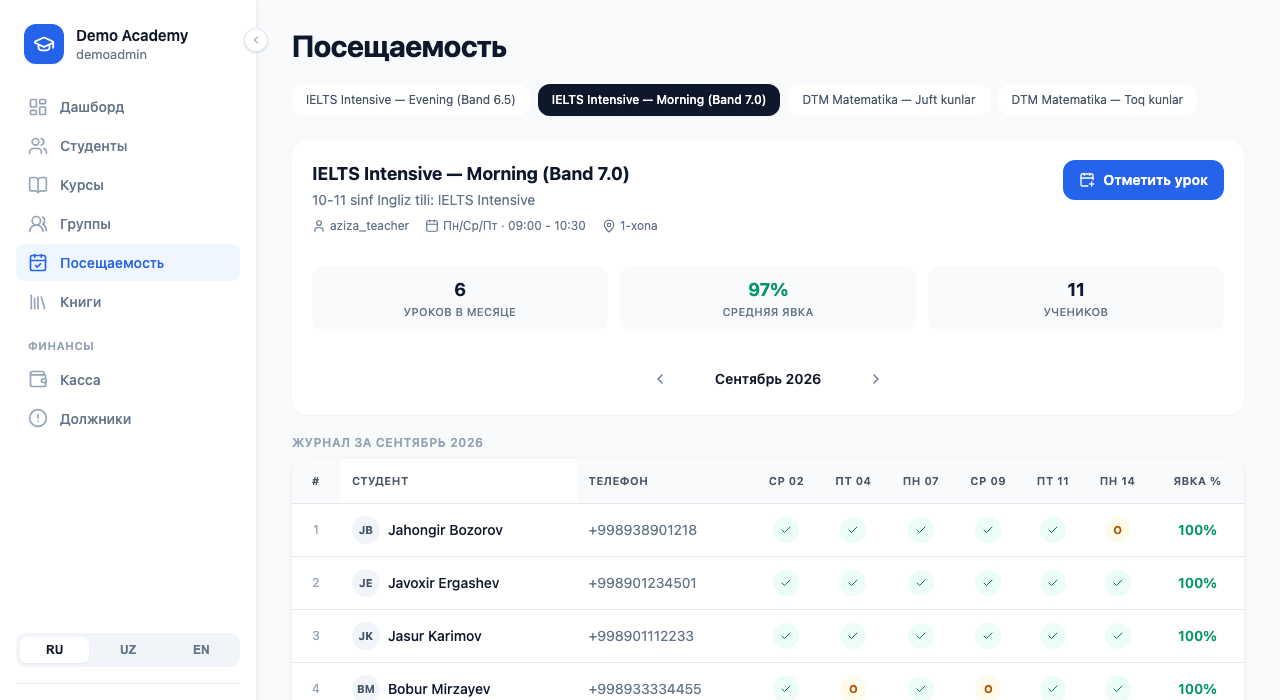
Task: Click Bobur Mirzayev's СР 09 orange mark
Action: (988, 689)
